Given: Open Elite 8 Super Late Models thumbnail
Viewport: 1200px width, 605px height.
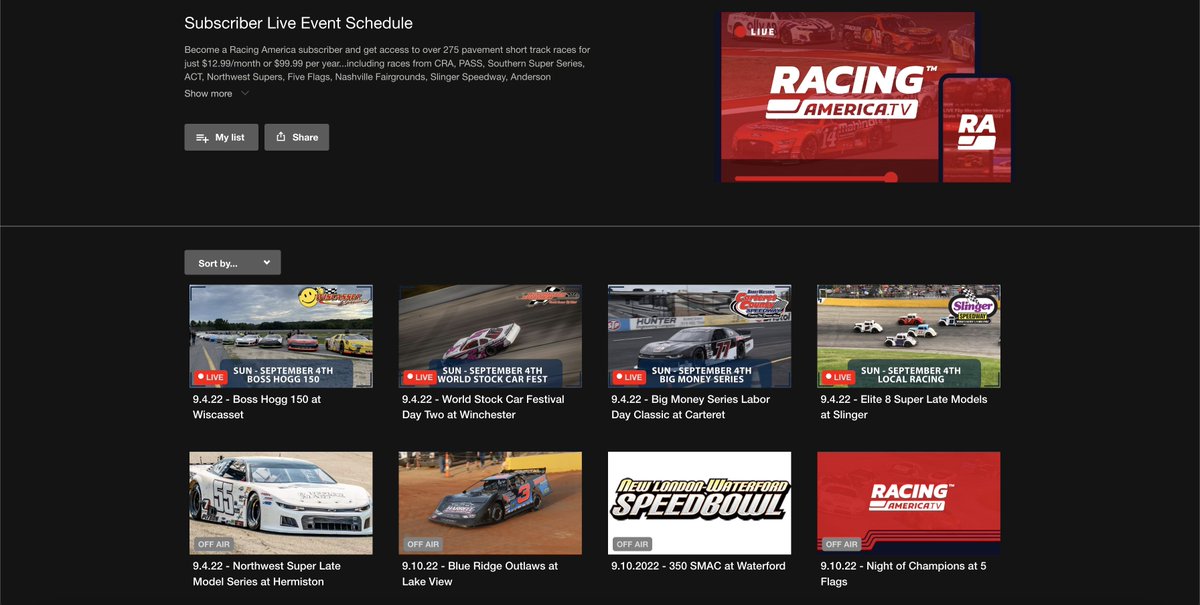Looking at the screenshot, I should click(x=908, y=336).
